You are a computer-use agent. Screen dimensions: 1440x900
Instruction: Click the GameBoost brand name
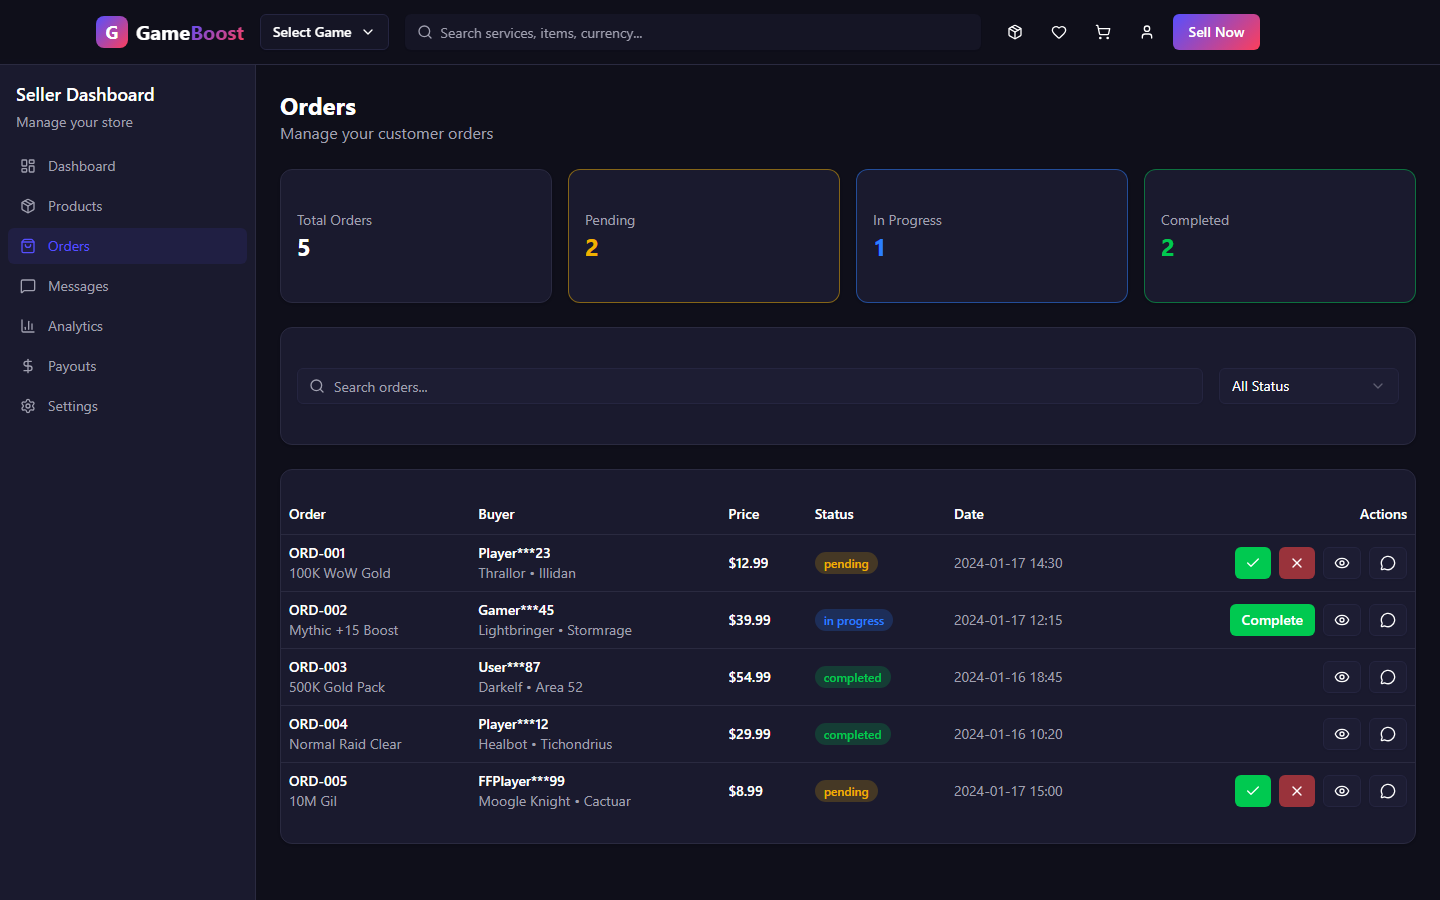190,33
